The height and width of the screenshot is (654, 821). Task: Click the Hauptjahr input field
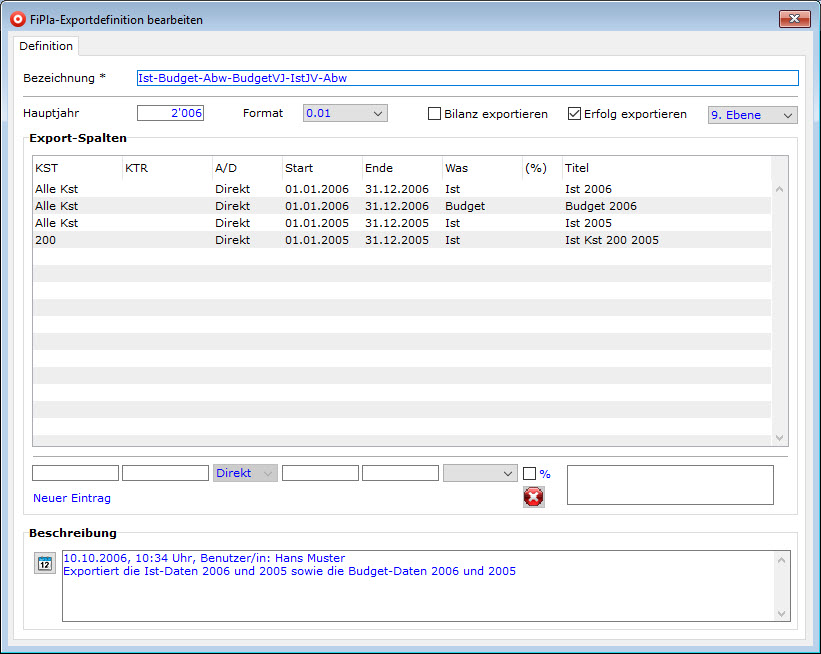point(170,114)
